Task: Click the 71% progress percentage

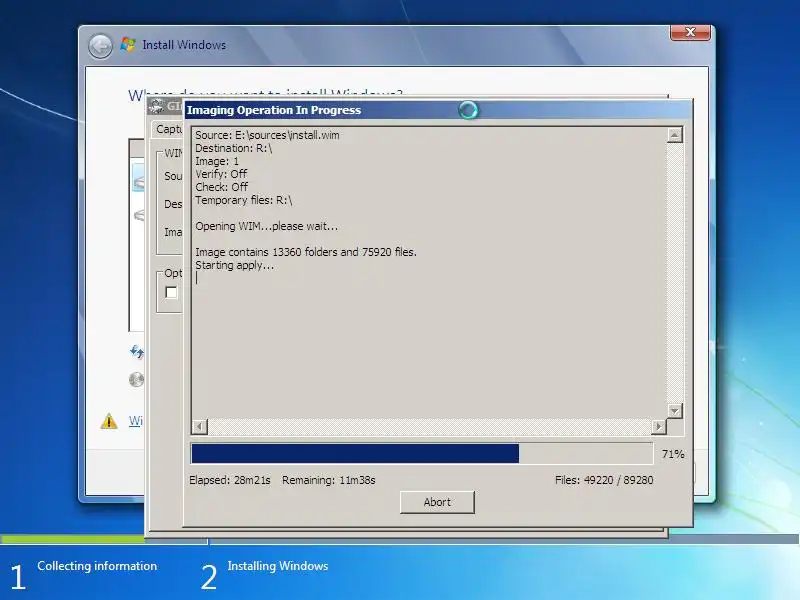Action: point(672,454)
